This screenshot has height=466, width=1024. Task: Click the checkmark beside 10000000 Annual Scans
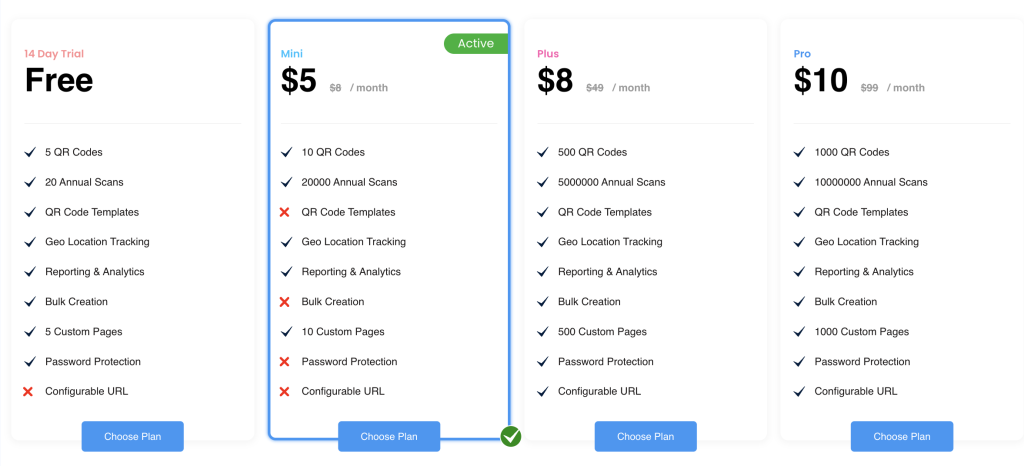click(x=799, y=182)
